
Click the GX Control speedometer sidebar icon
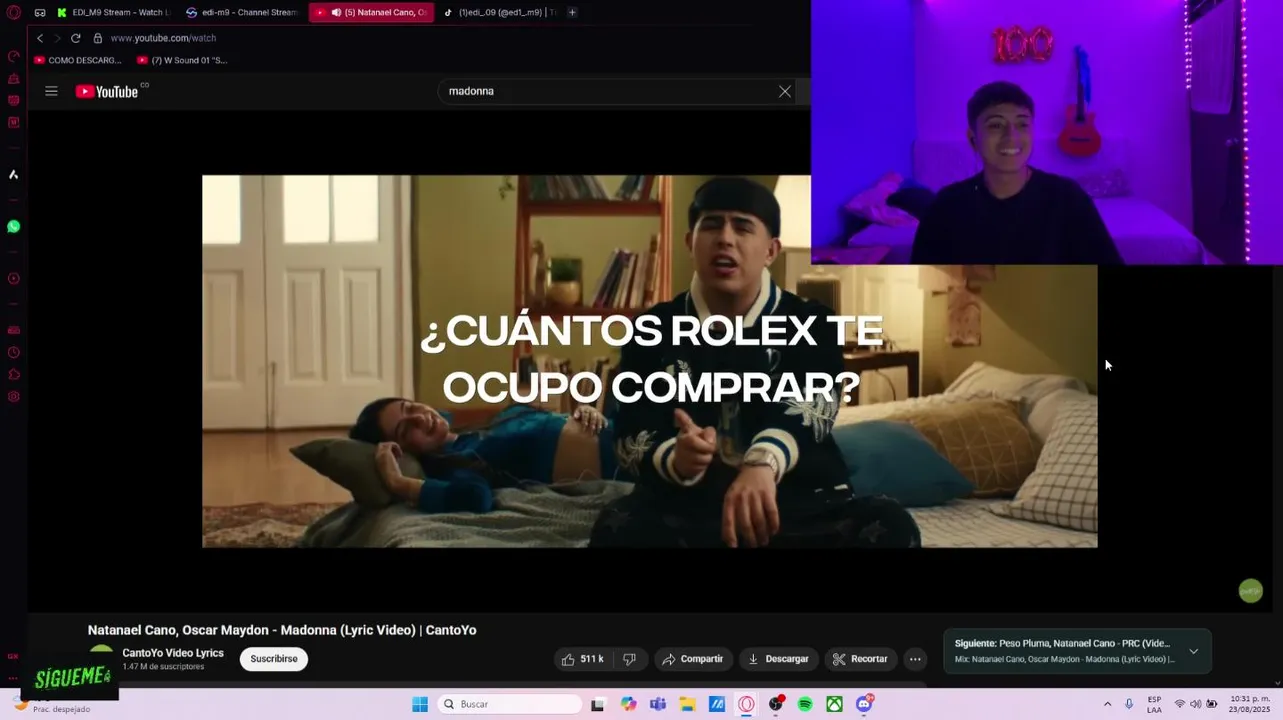click(x=13, y=56)
